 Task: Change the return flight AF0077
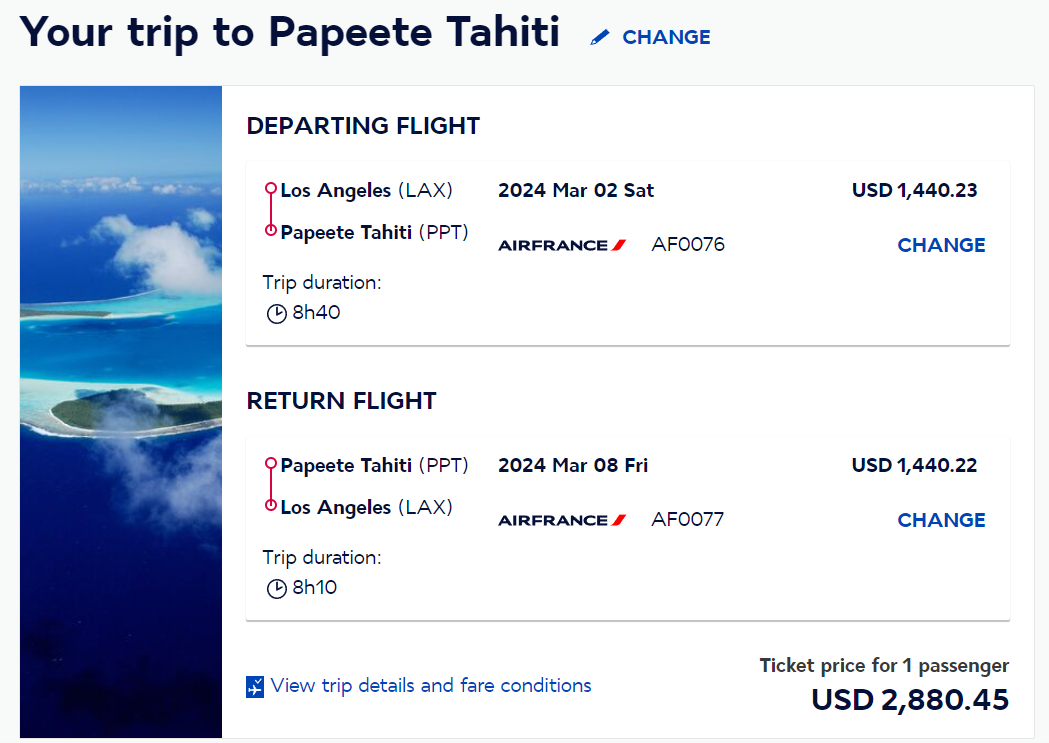[941, 520]
